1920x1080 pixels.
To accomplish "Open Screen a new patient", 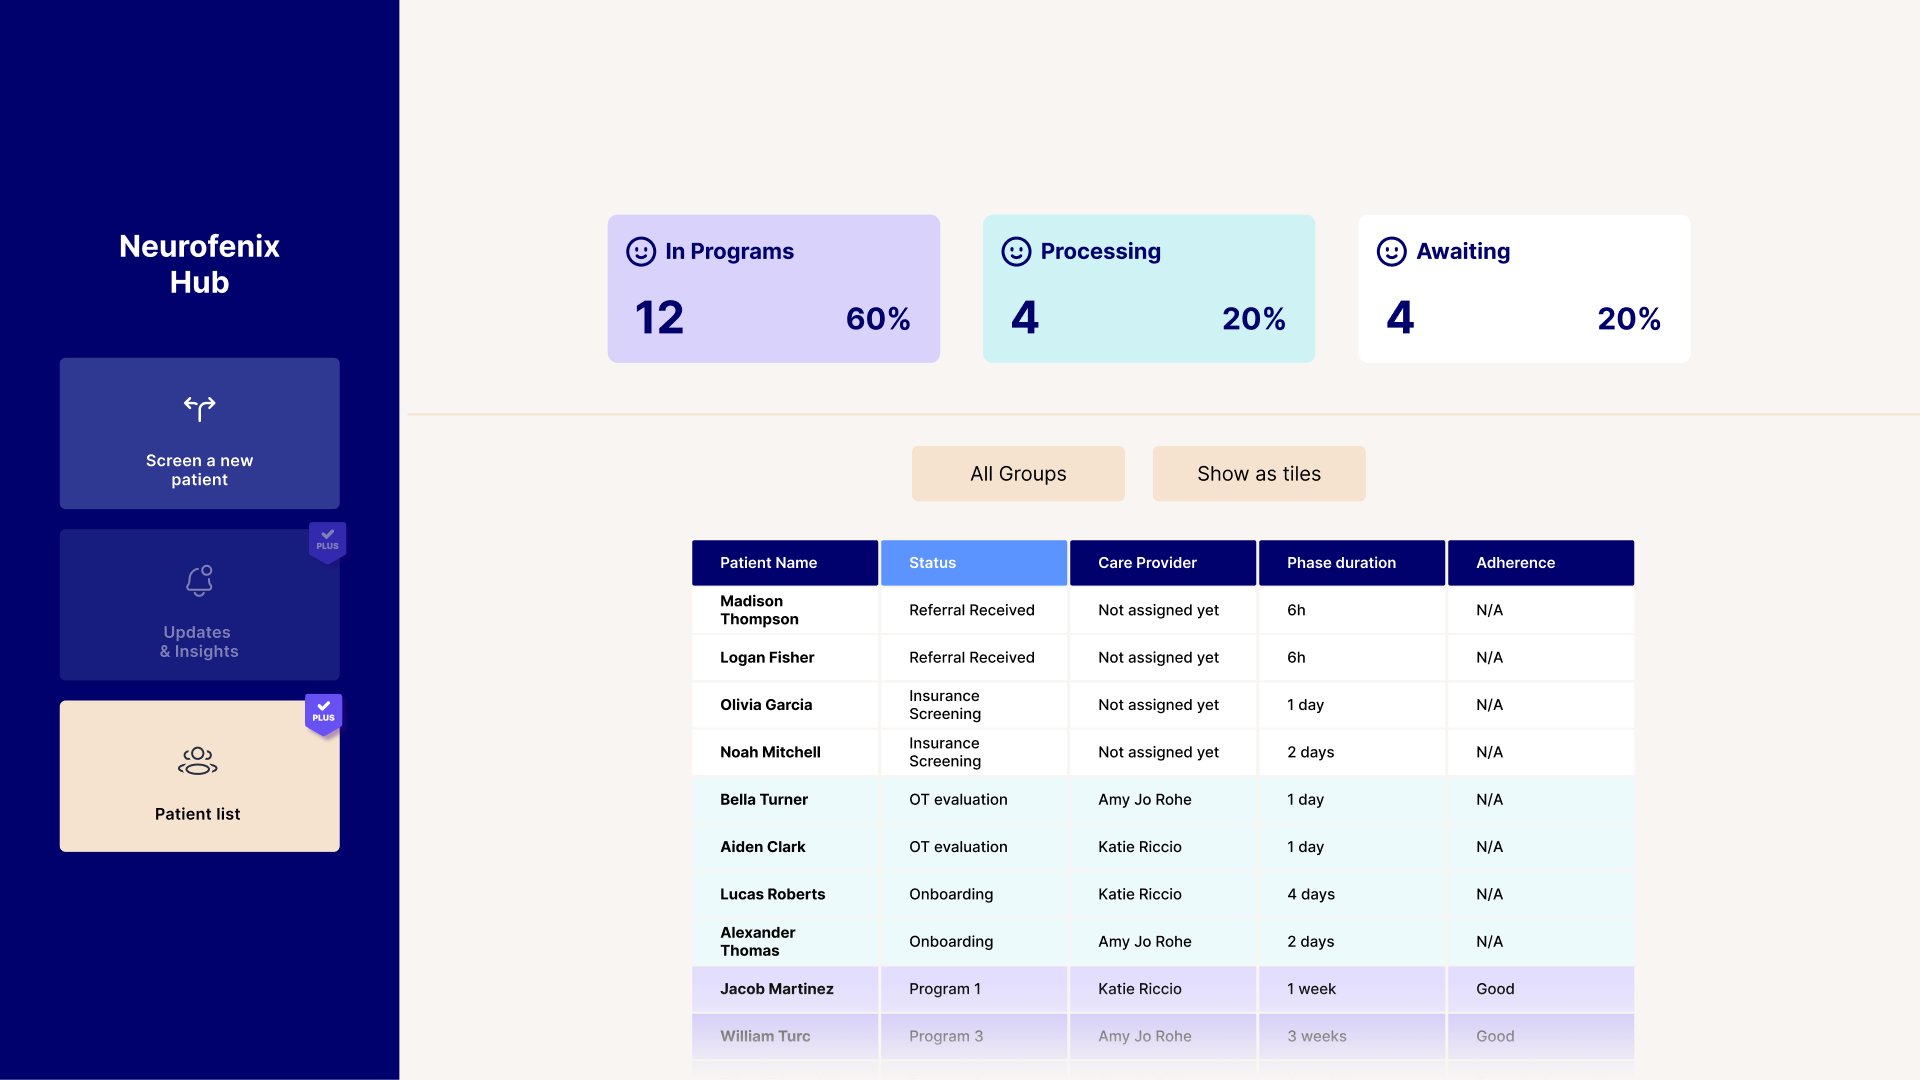I will pos(199,433).
